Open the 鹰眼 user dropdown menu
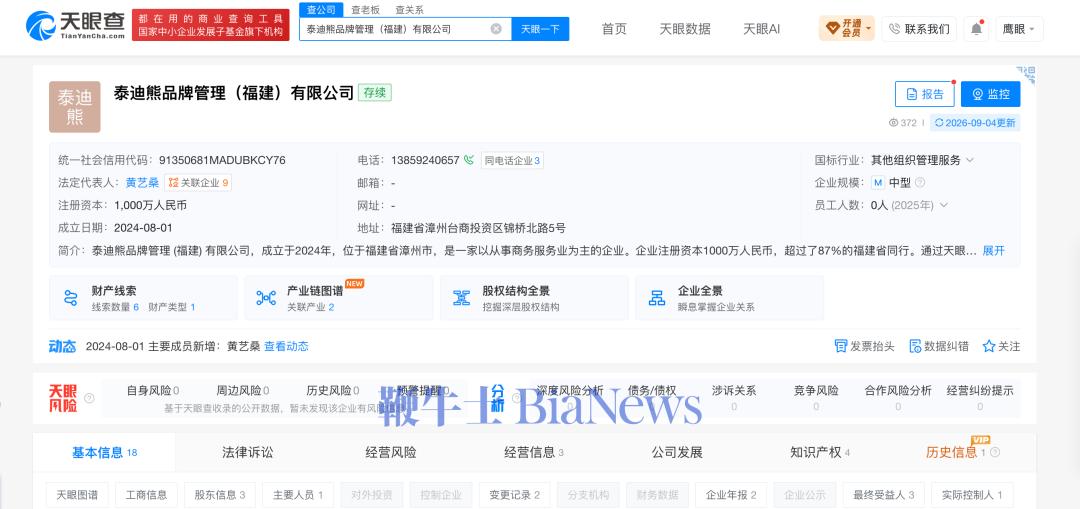This screenshot has width=1080, height=509. [x=1019, y=29]
